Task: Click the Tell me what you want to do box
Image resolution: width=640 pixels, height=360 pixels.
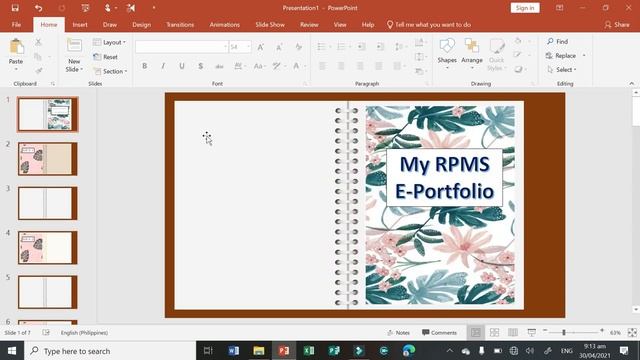Action: coord(429,24)
